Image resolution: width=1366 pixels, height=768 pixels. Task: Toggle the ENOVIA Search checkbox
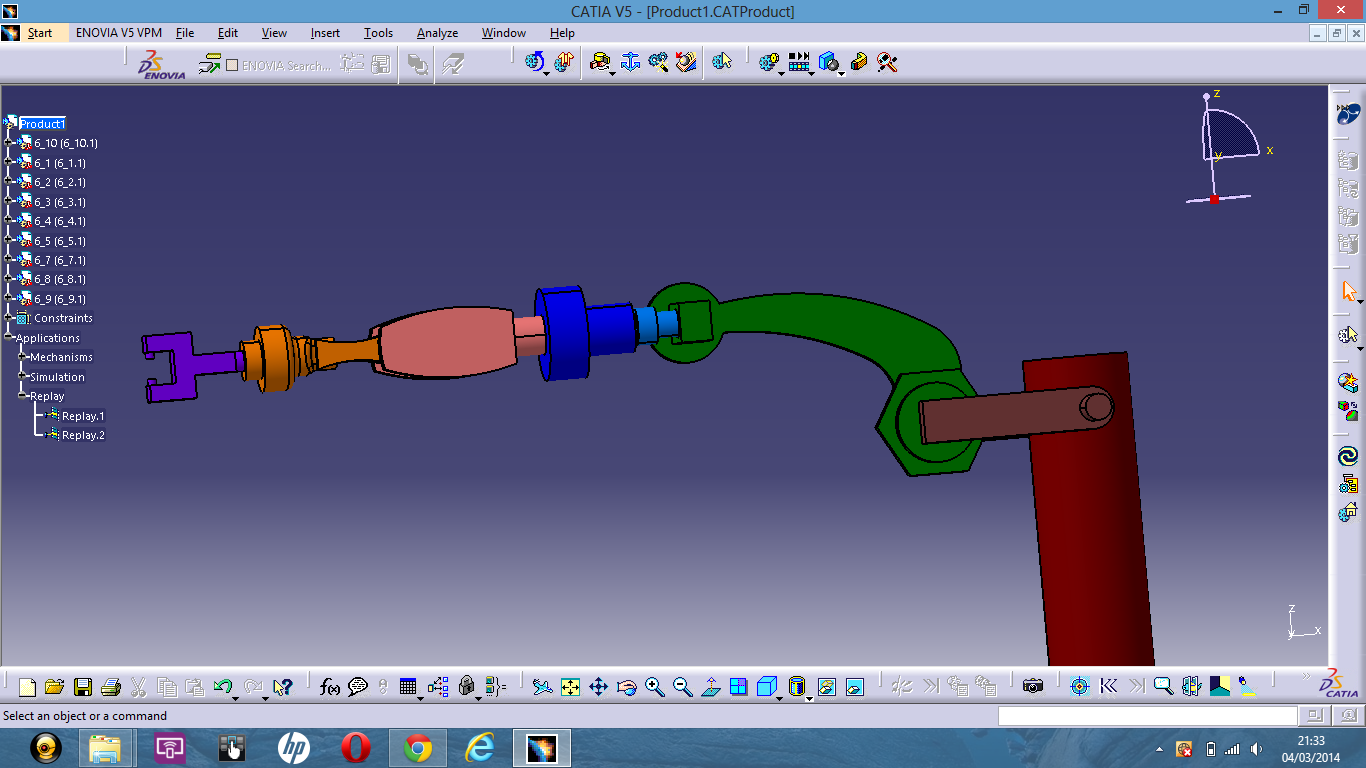click(232, 65)
